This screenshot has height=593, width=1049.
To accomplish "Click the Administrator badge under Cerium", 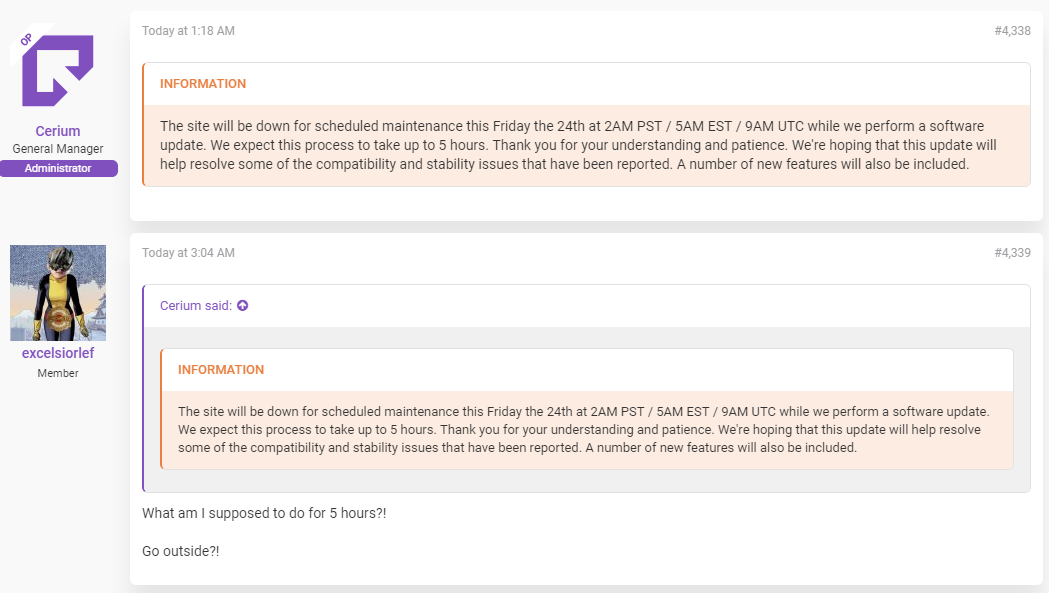I will coord(58,168).
